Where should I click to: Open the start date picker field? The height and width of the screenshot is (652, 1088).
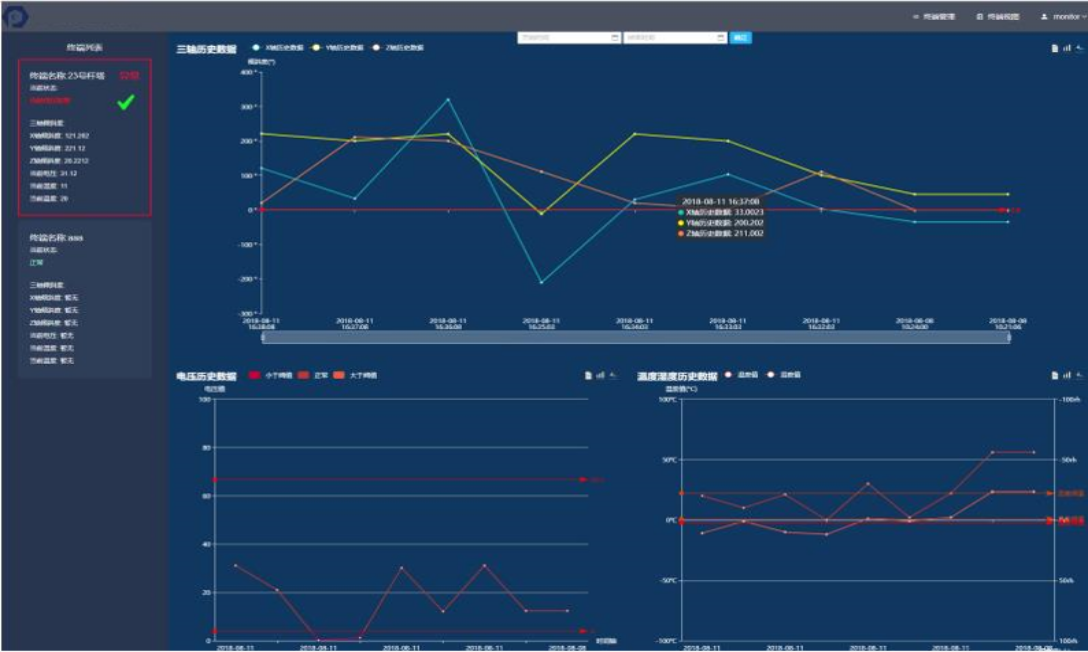click(x=568, y=37)
